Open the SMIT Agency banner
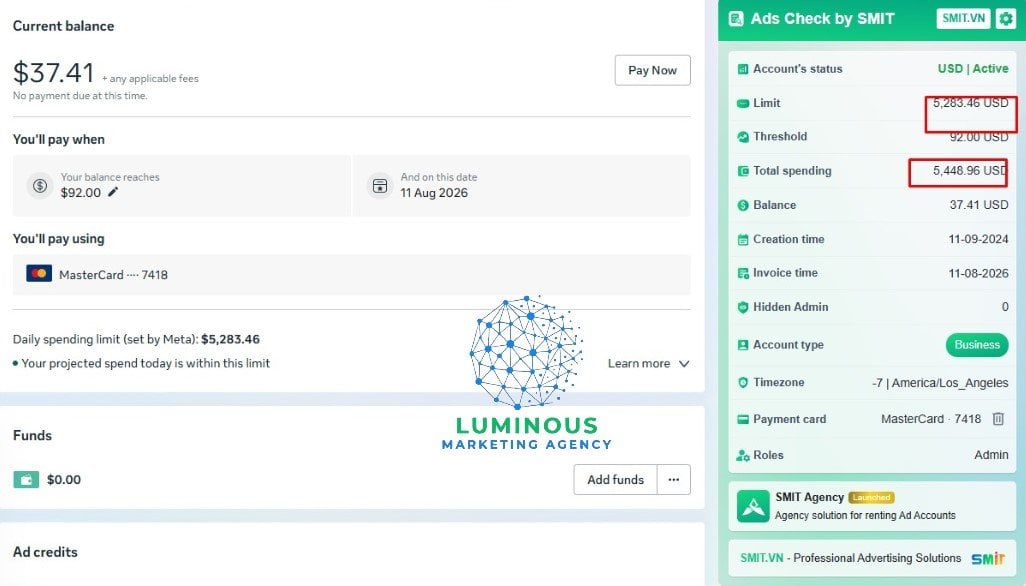 click(x=872, y=506)
